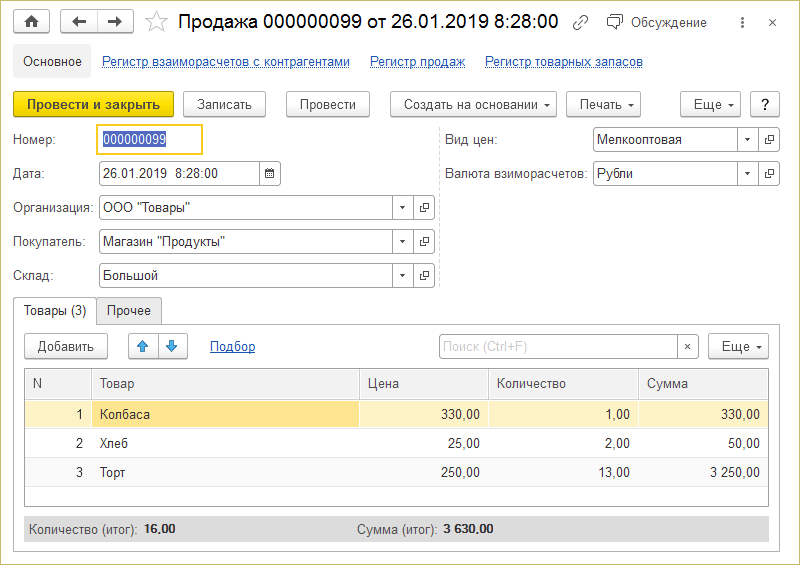The width and height of the screenshot is (800, 565).
Task: Select the Хлеб row cell
Action: point(226,443)
